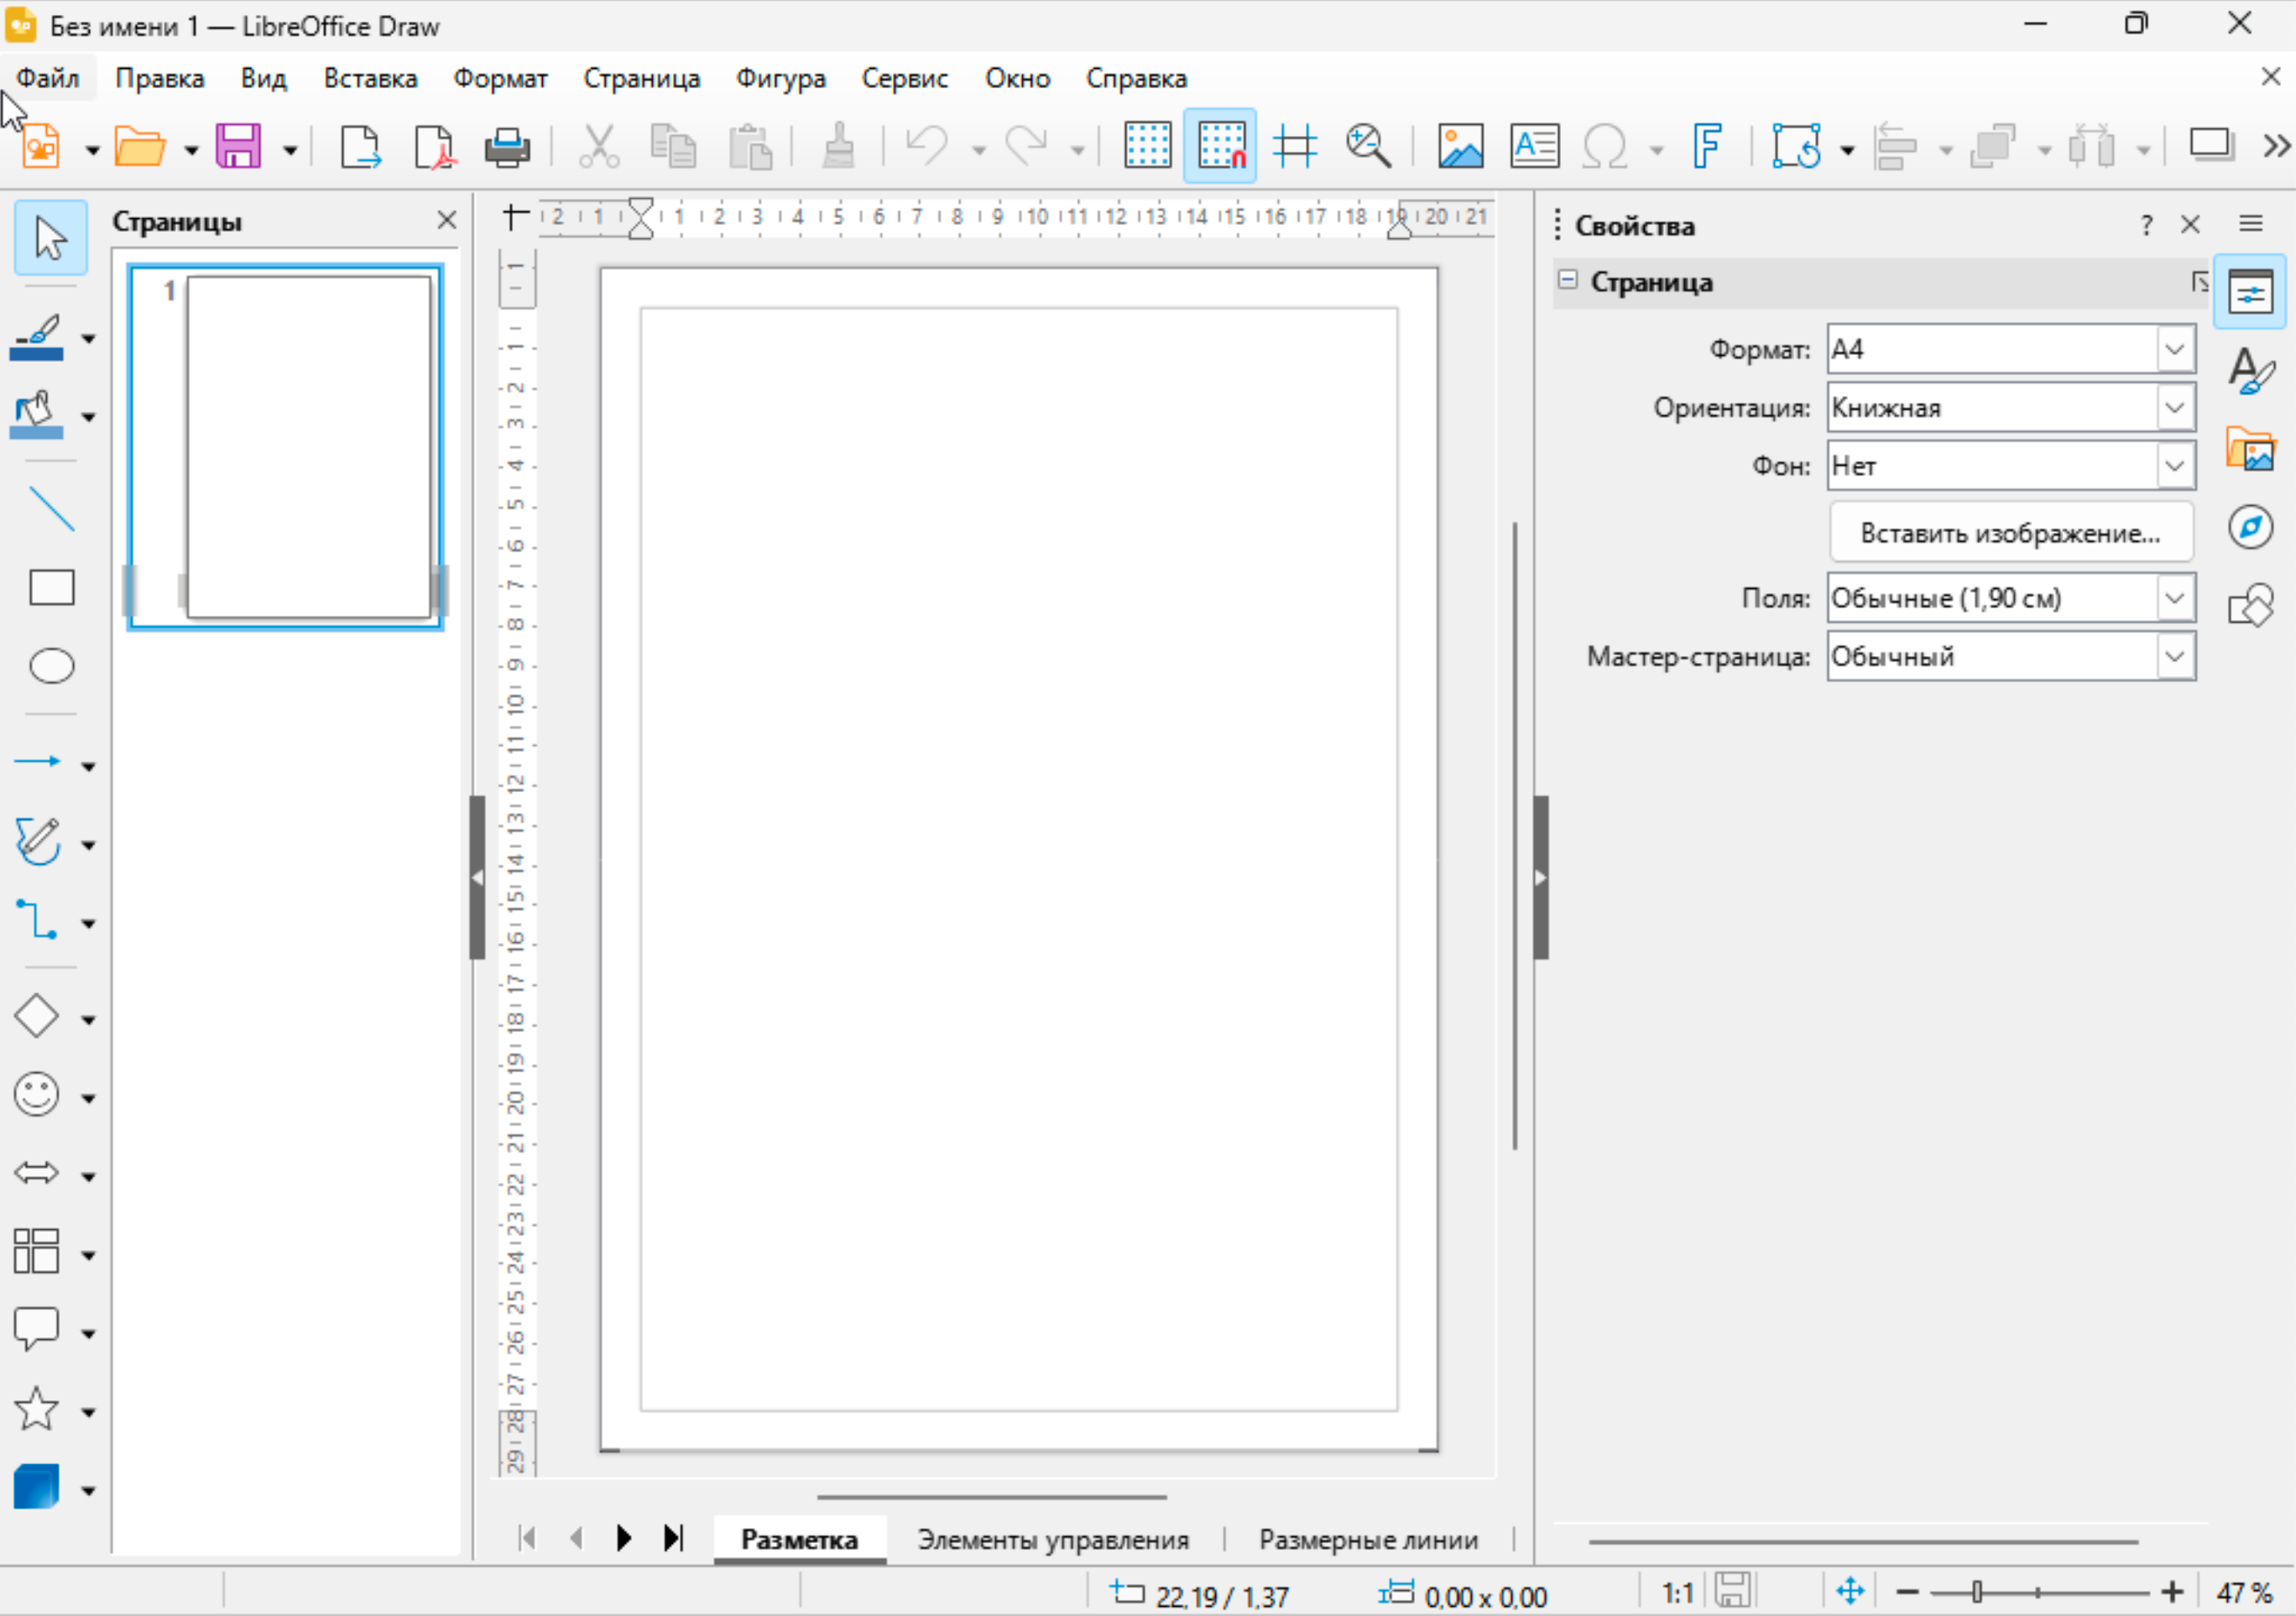Image resolution: width=2296 pixels, height=1616 pixels.
Task: Select the Symbol Shapes smiley tool
Action: tap(38, 1095)
